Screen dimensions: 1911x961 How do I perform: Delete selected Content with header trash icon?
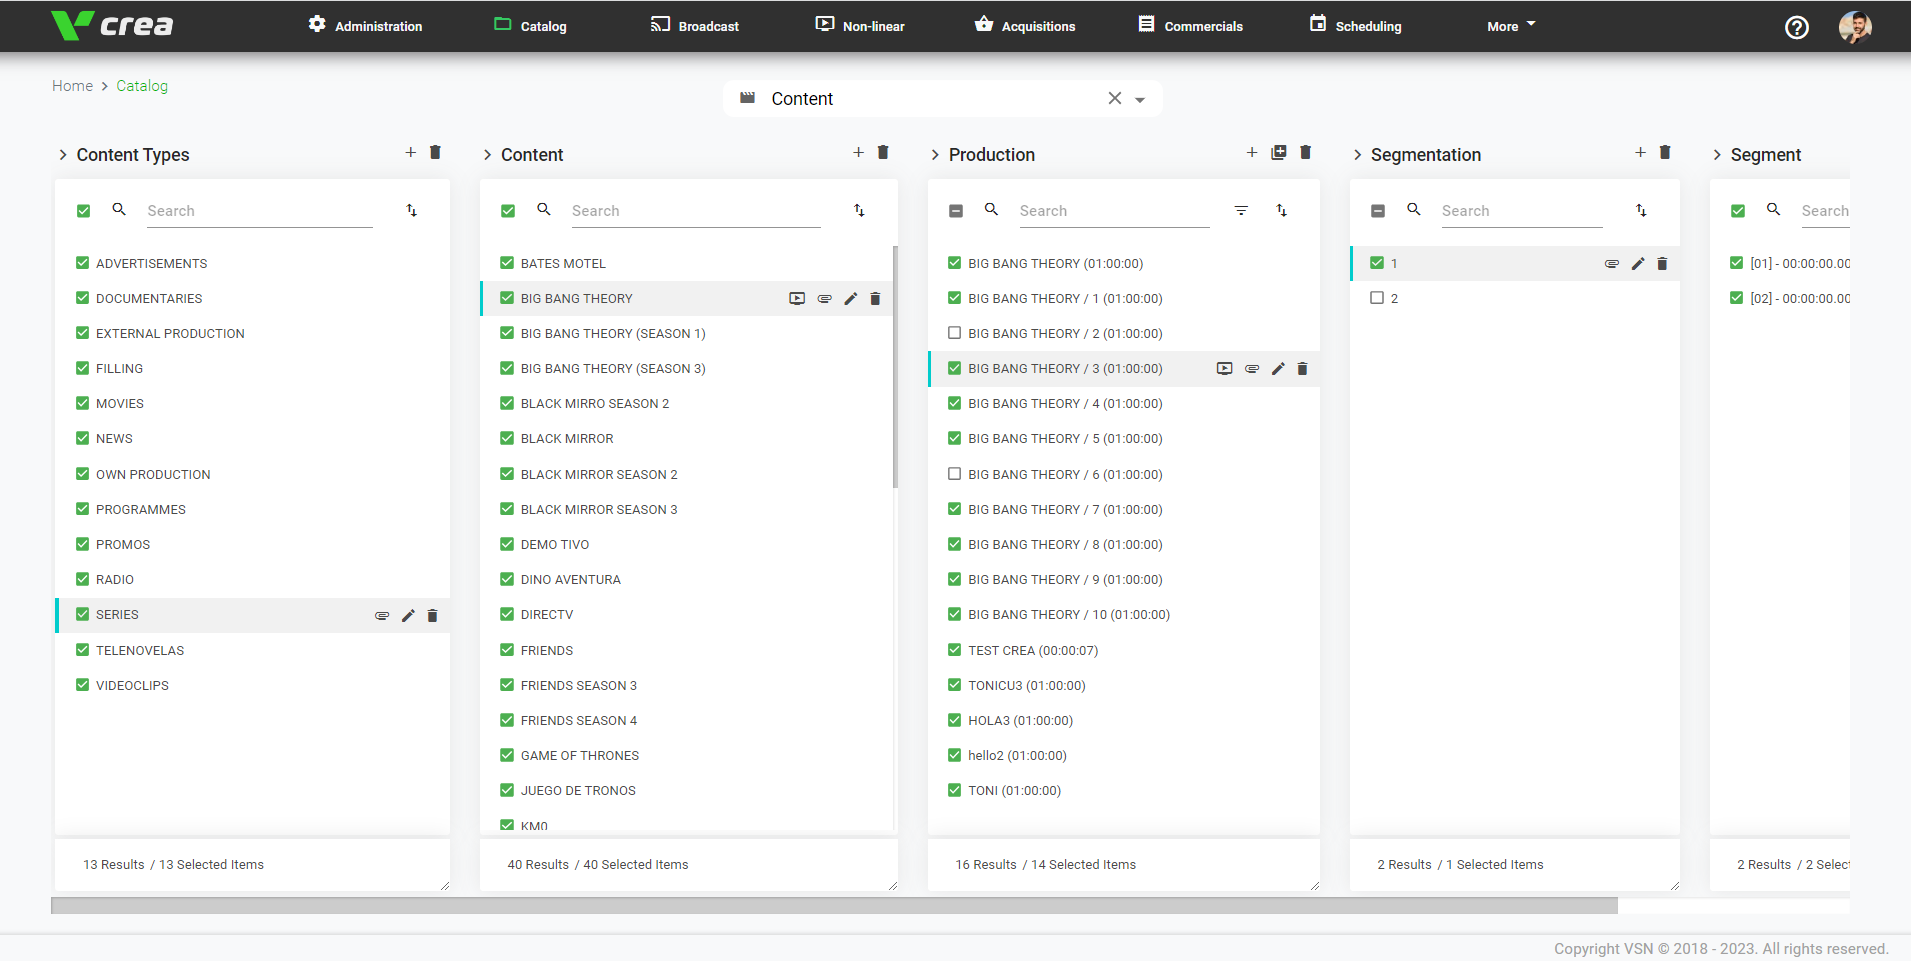click(883, 152)
